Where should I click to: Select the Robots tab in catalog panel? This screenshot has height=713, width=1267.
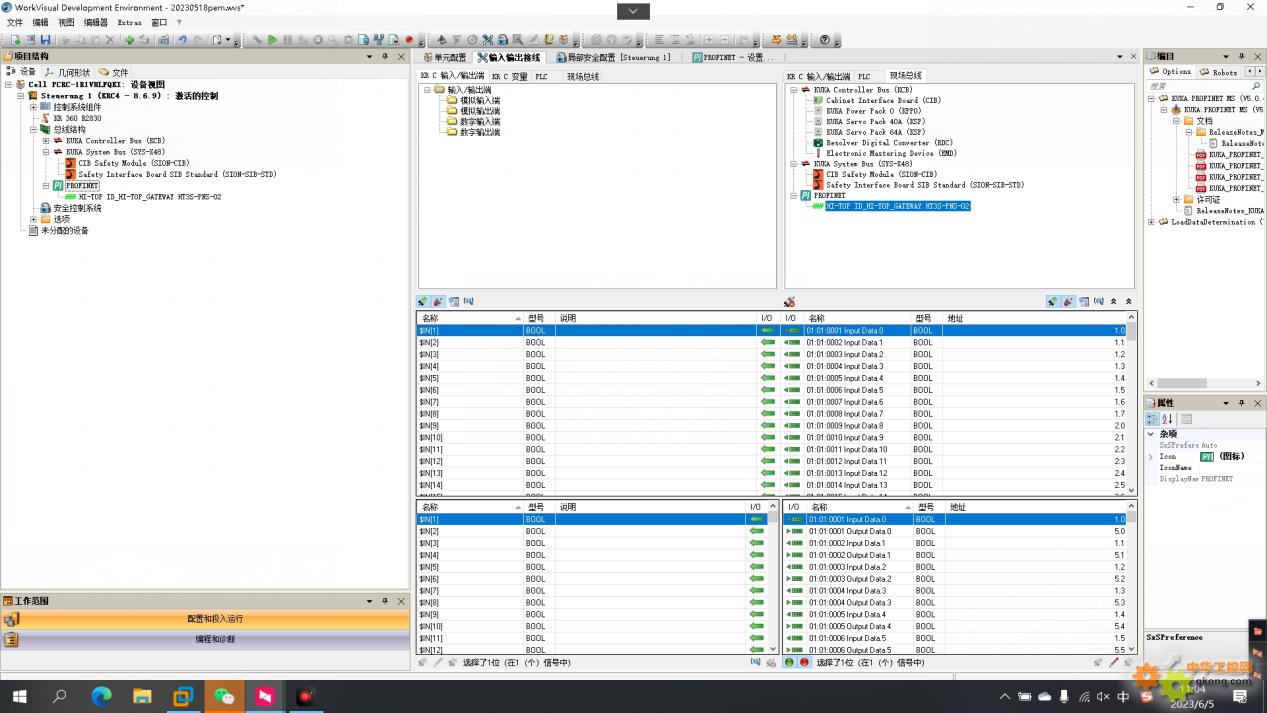click(1218, 72)
